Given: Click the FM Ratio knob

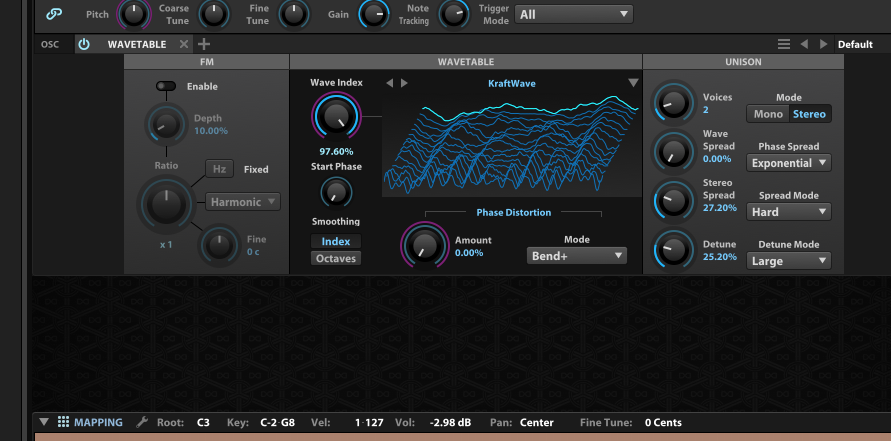Looking at the screenshot, I should pyautogui.click(x=166, y=203).
